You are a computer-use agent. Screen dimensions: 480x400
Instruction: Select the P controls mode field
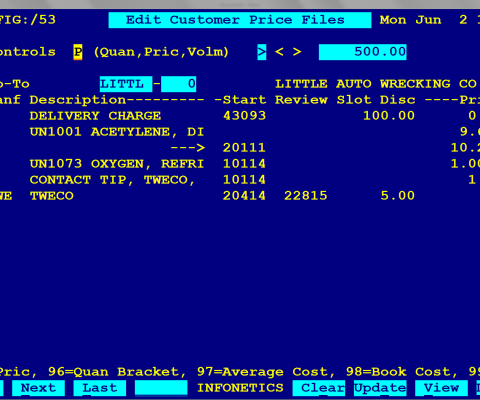(78, 52)
